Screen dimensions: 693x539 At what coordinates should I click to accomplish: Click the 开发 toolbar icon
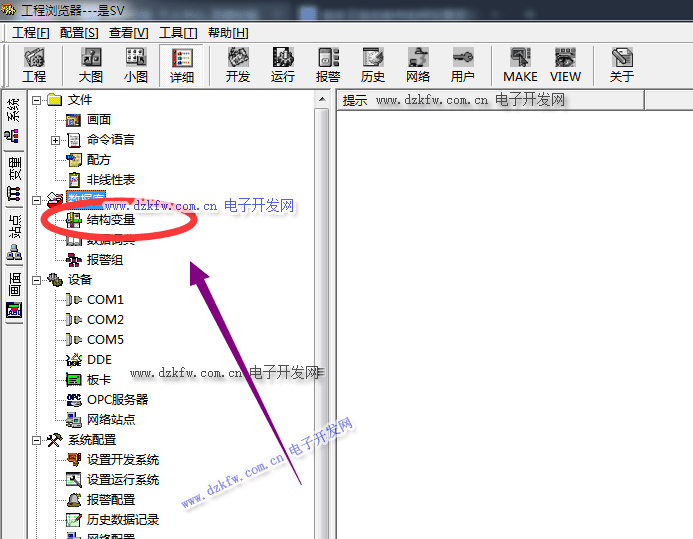point(238,65)
